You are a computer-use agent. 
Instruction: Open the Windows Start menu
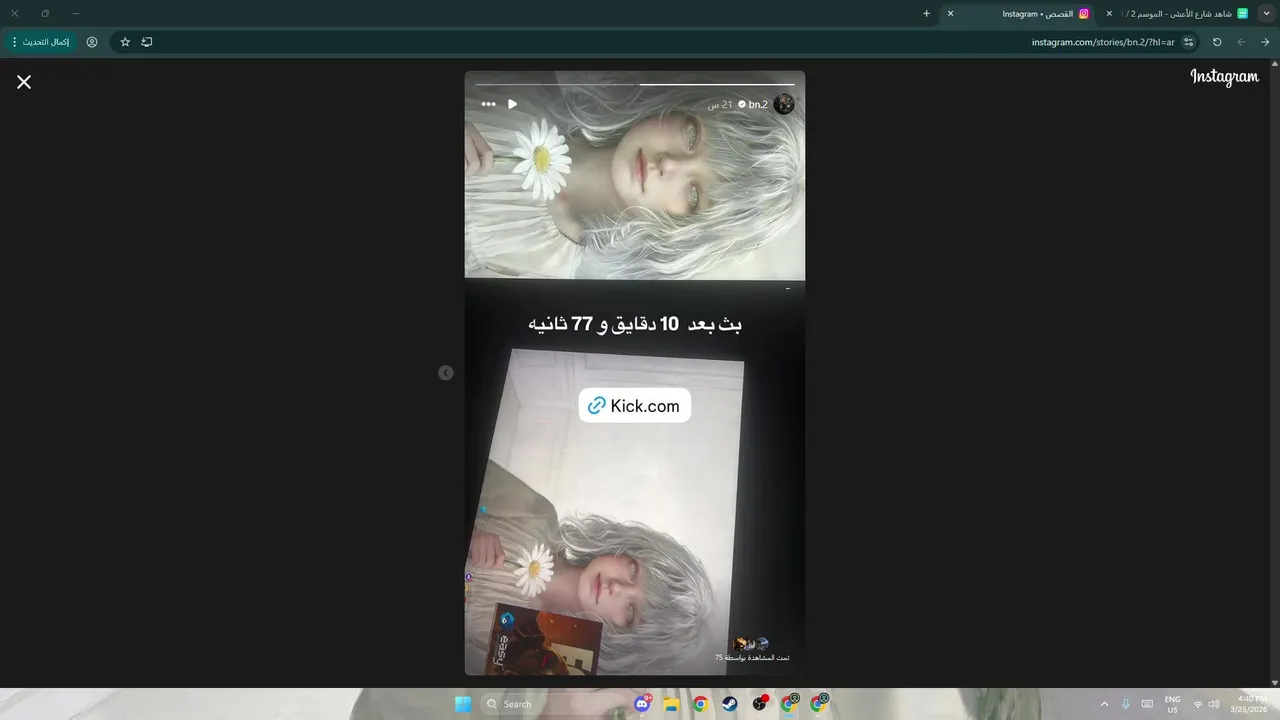(x=463, y=704)
